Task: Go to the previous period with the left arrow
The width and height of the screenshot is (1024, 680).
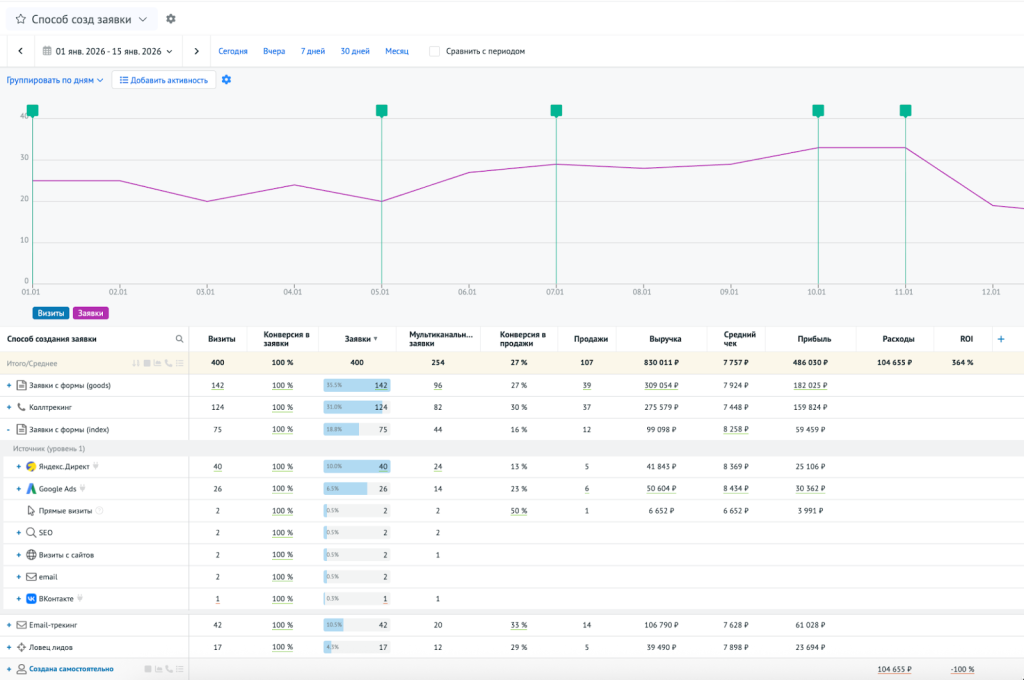Action: tap(20, 51)
